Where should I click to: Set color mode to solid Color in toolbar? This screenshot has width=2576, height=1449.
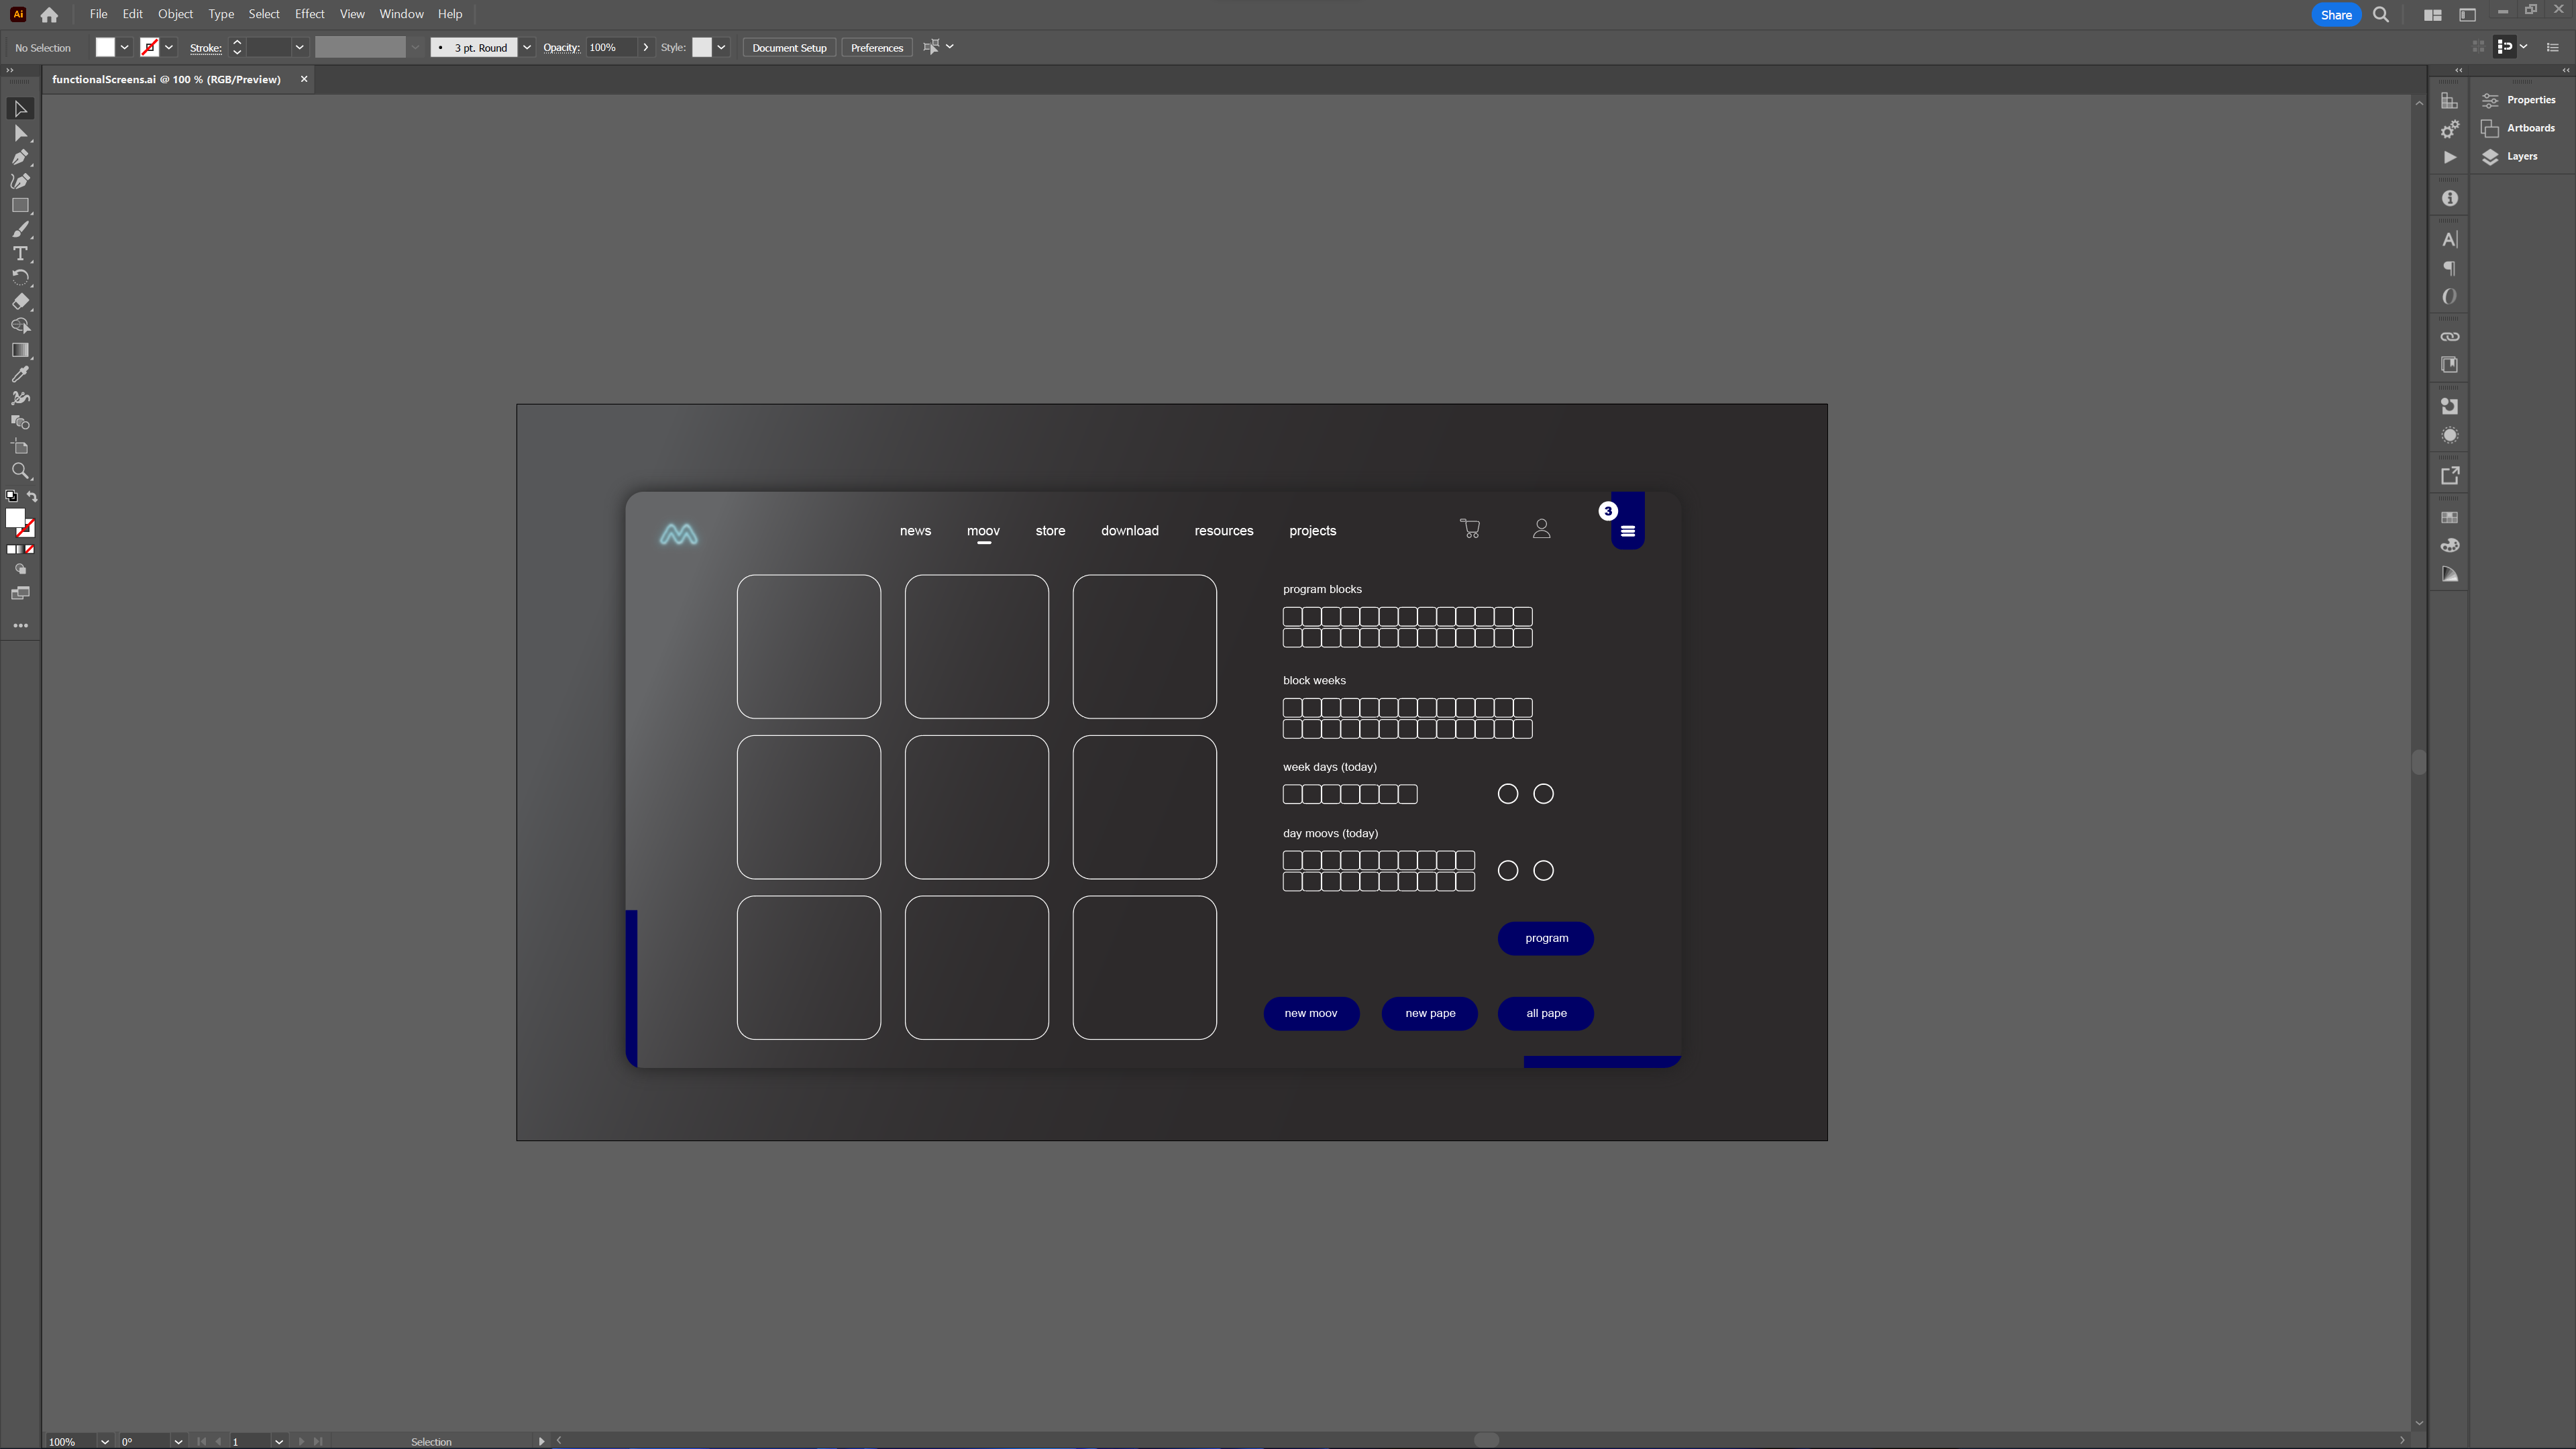(x=11, y=549)
